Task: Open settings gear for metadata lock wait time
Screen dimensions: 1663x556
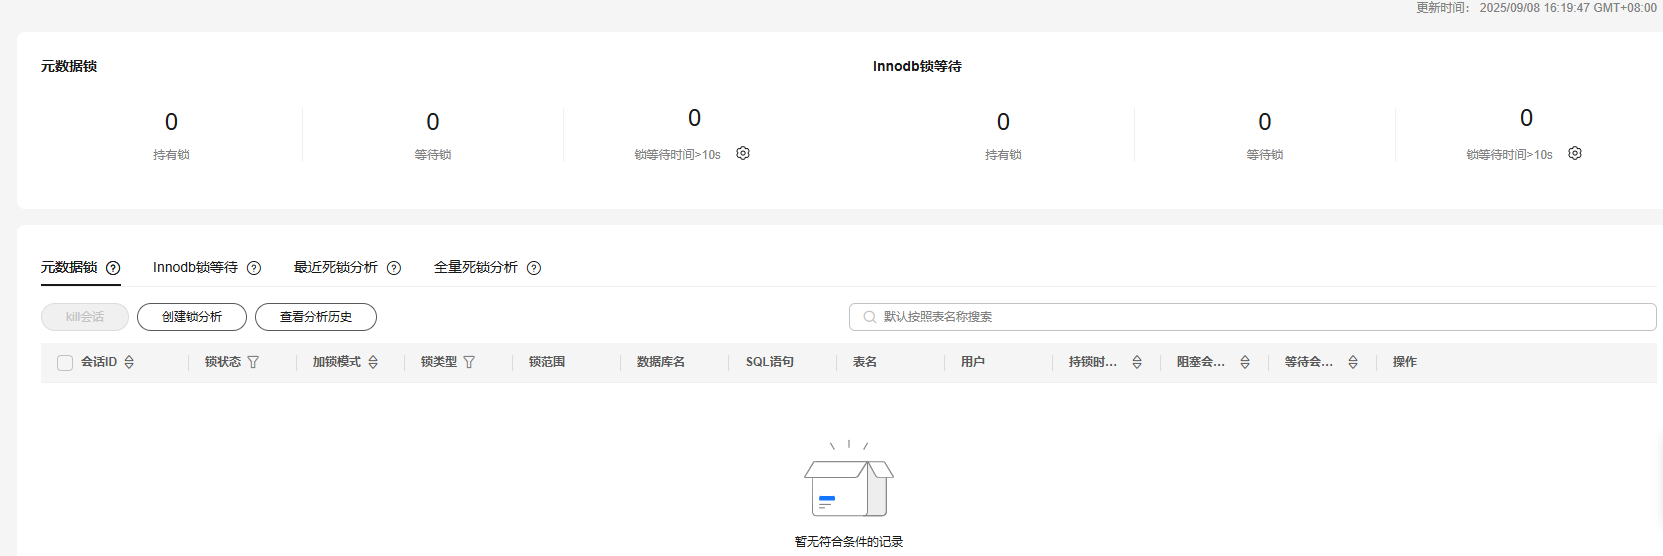Action: pyautogui.click(x=743, y=153)
